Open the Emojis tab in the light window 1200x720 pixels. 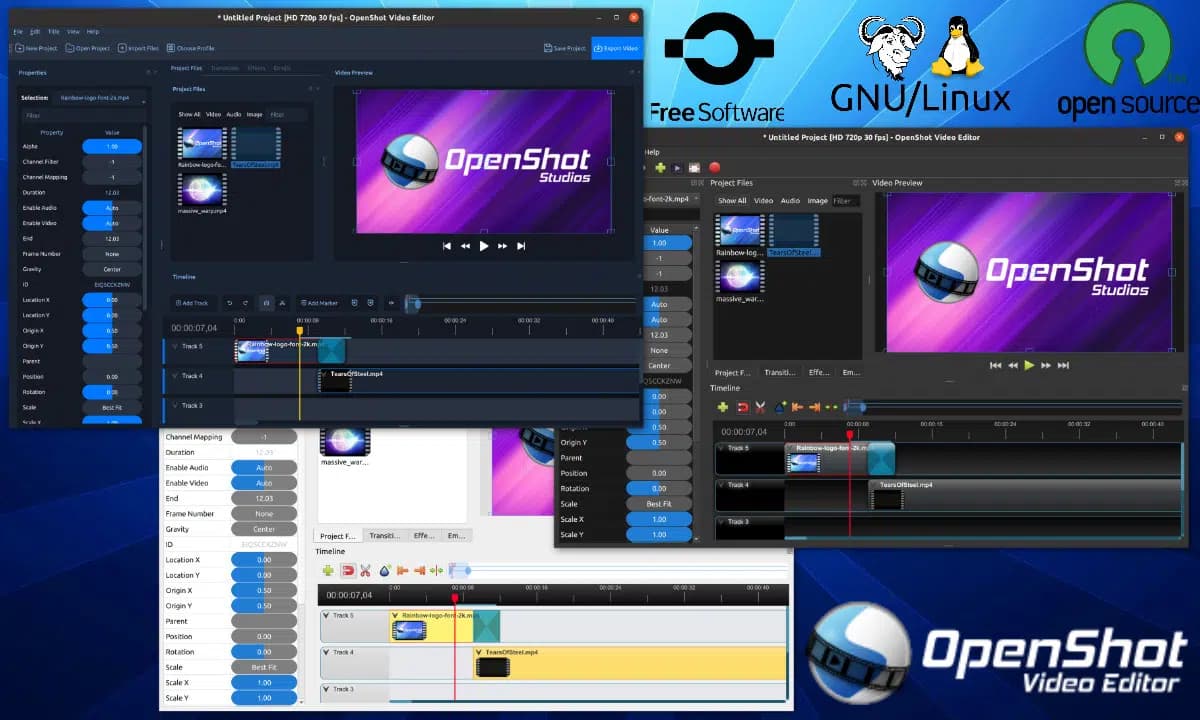(456, 536)
